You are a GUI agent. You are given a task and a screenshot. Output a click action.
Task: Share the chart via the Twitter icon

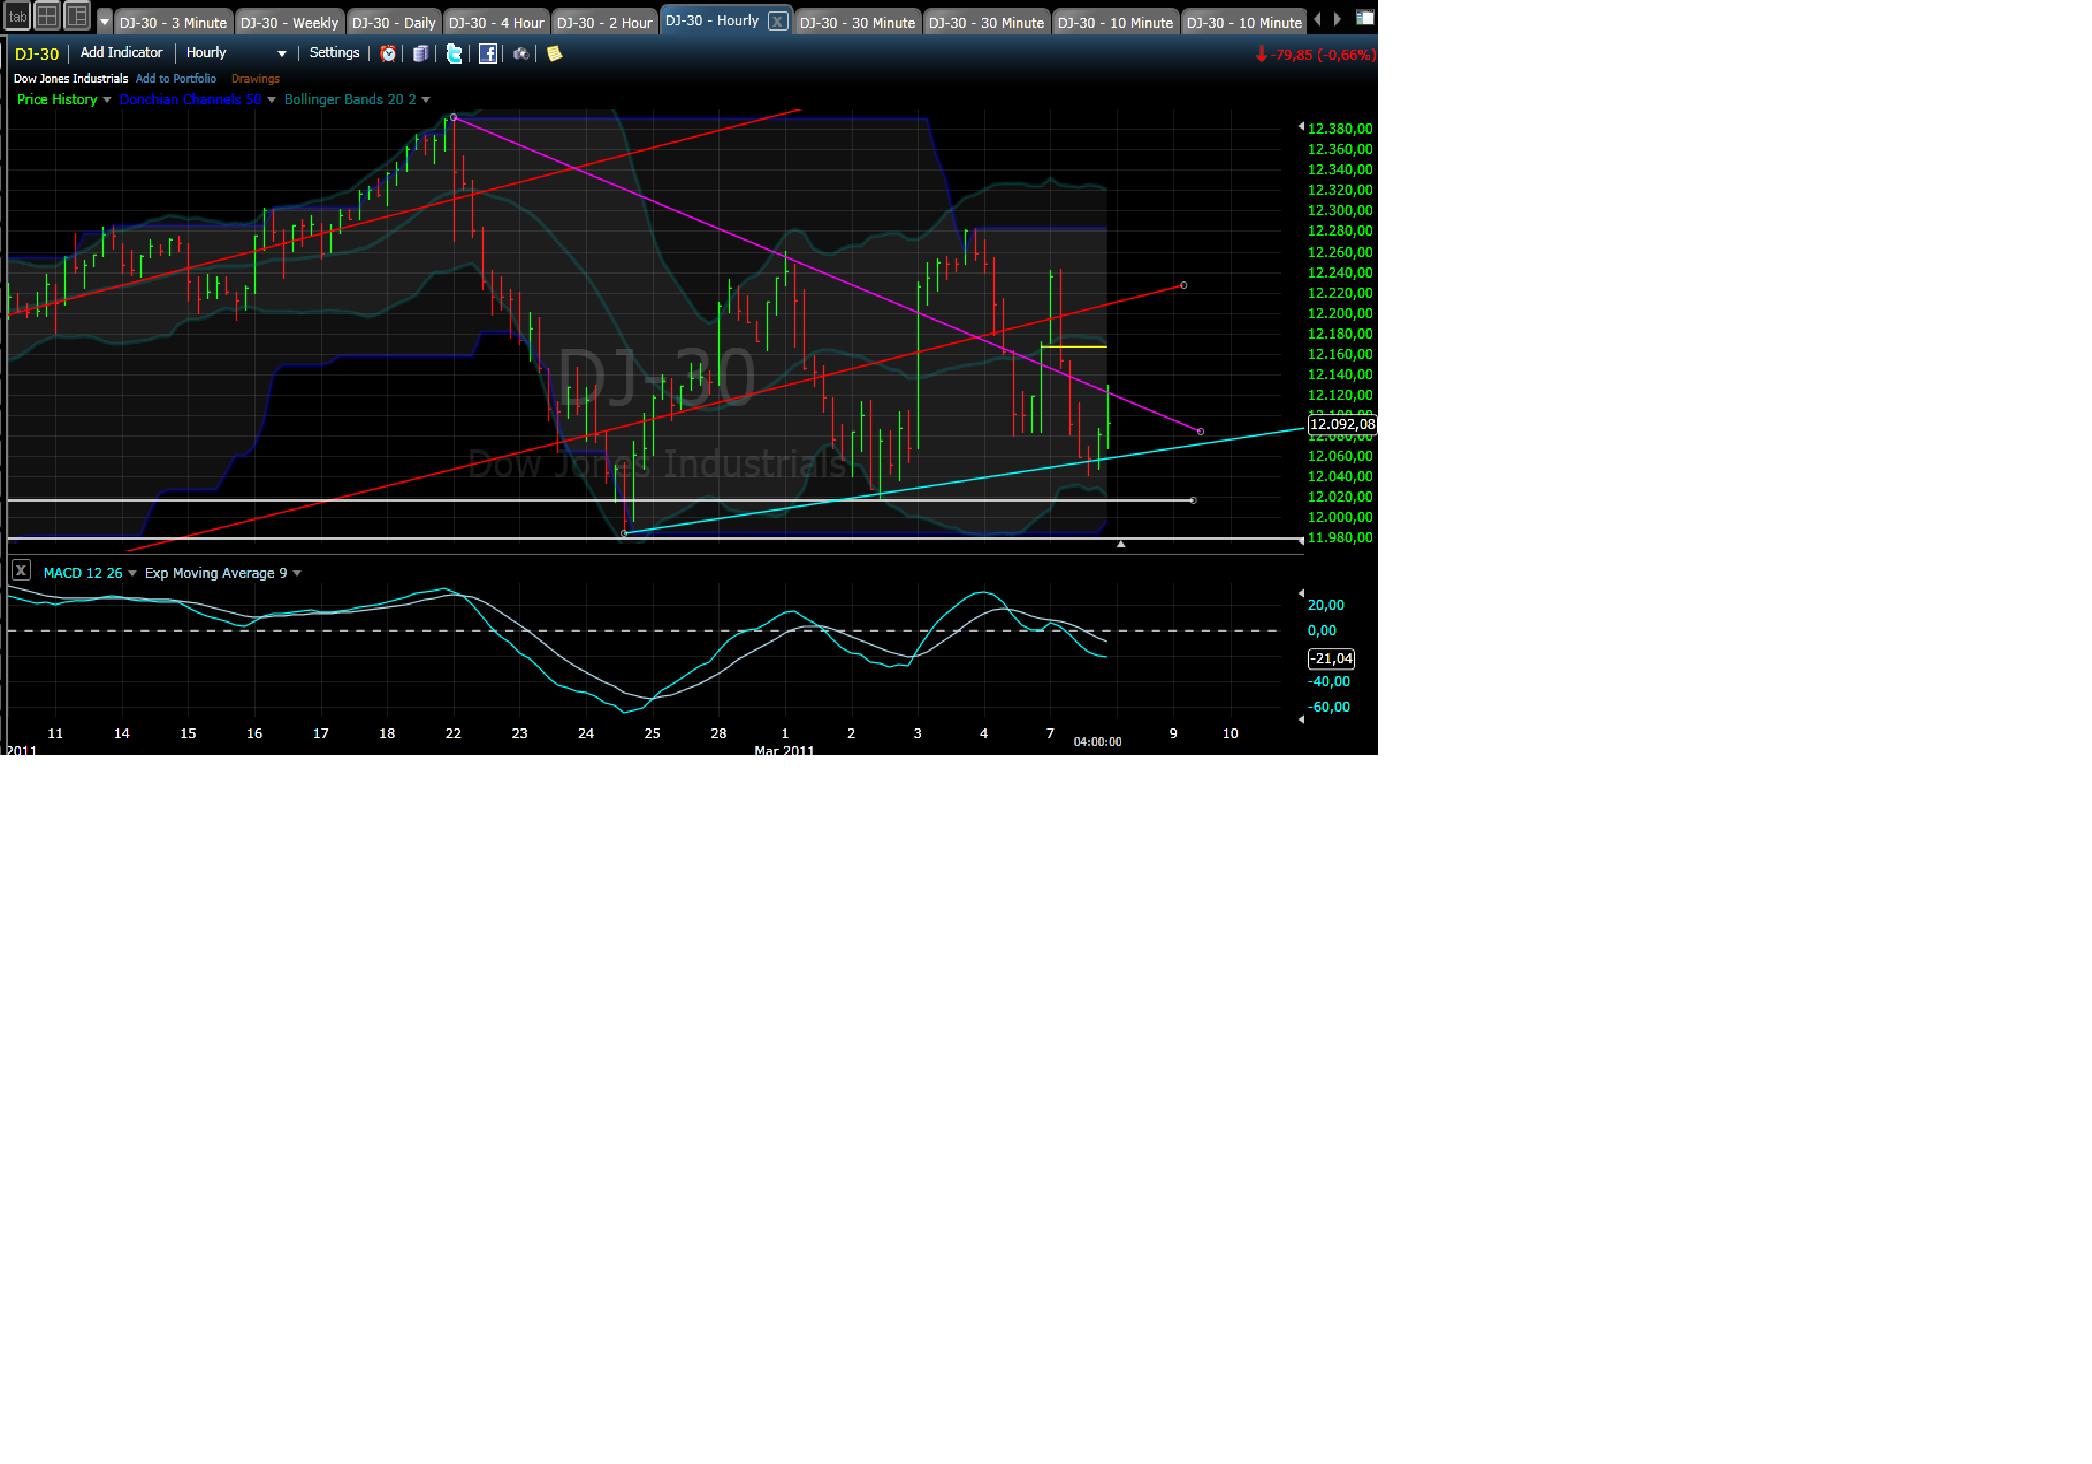tap(454, 53)
